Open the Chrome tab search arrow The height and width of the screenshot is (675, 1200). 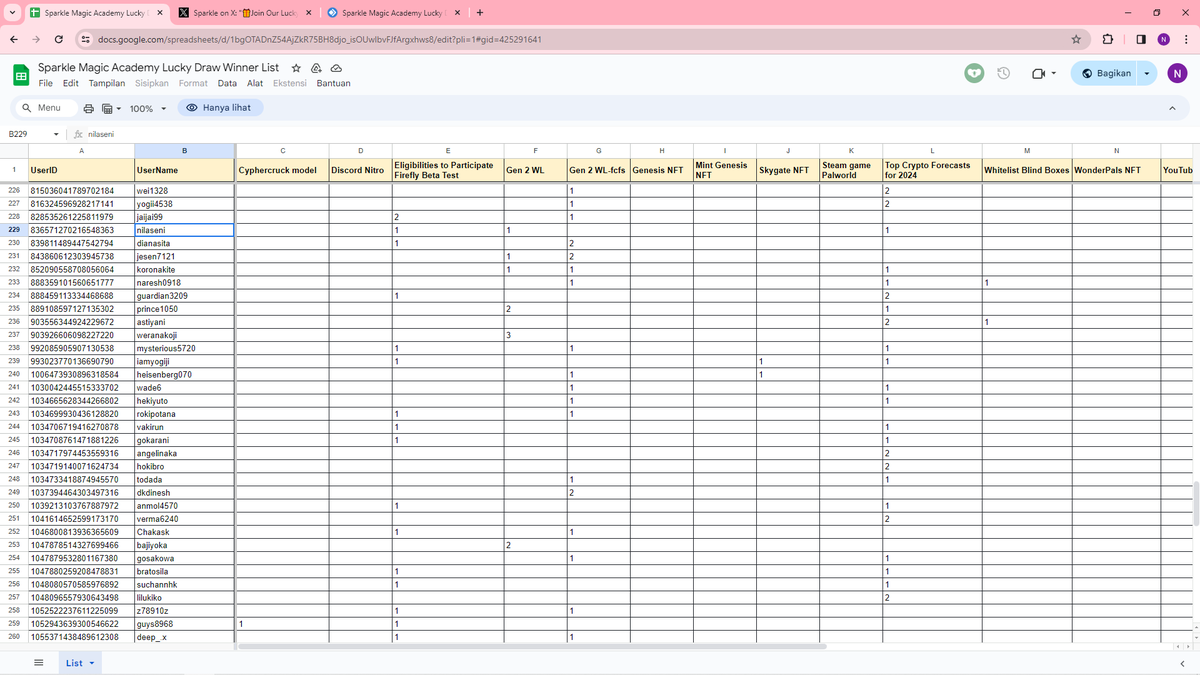click(x=10, y=13)
